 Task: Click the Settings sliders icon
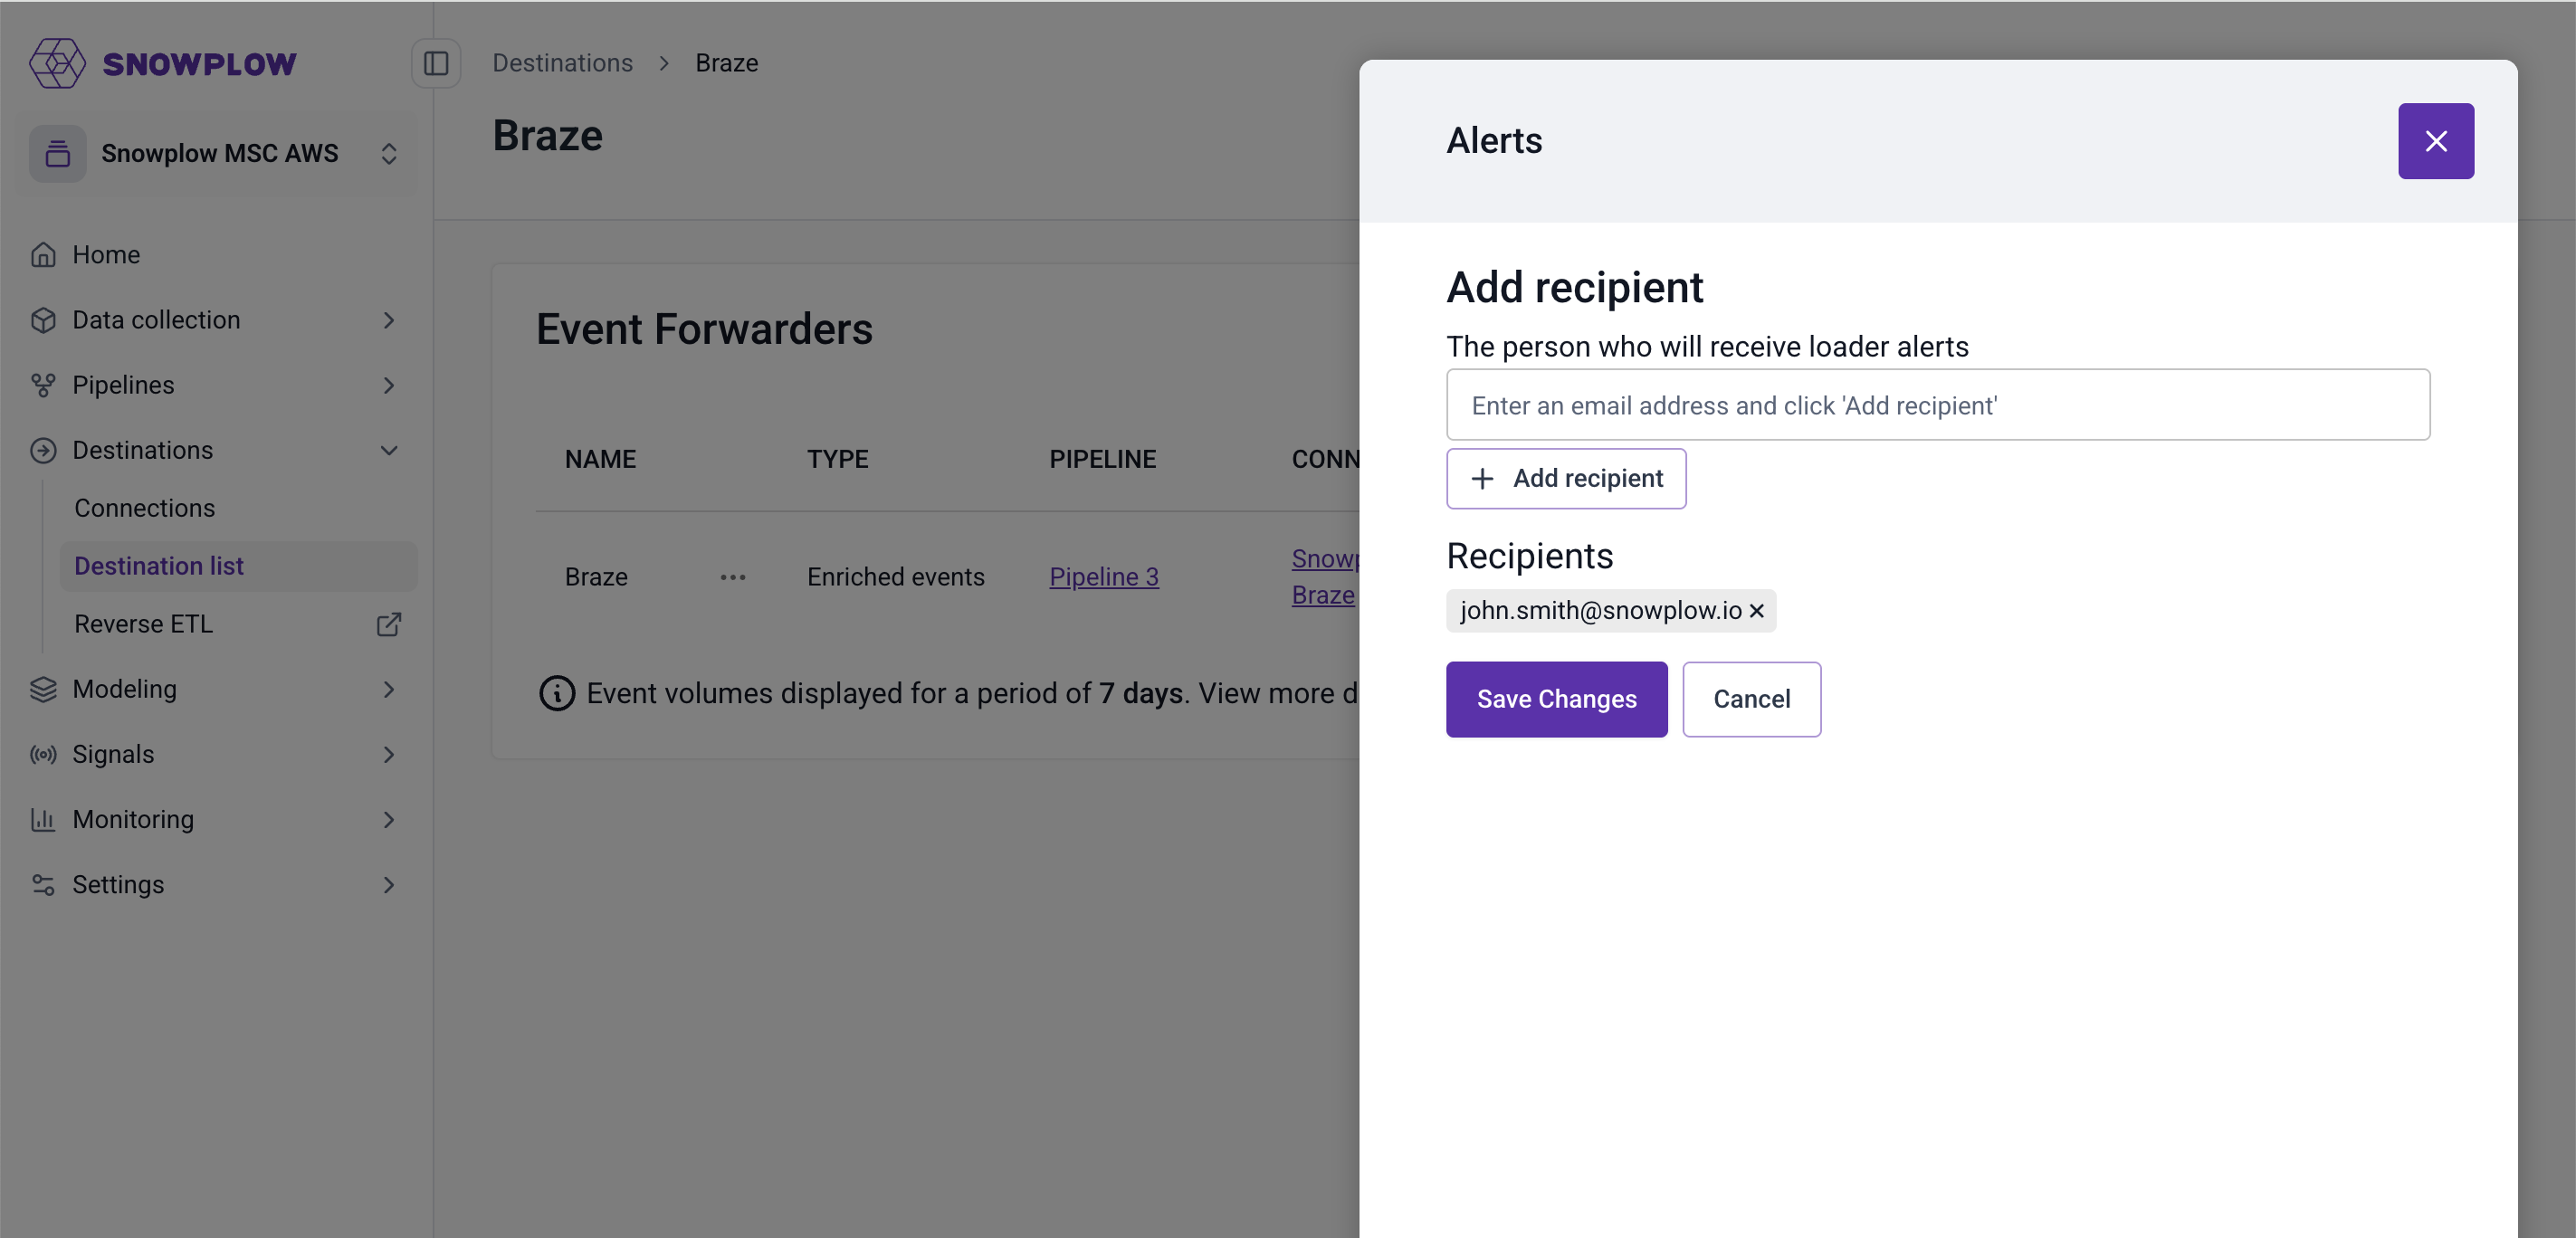coord(44,884)
